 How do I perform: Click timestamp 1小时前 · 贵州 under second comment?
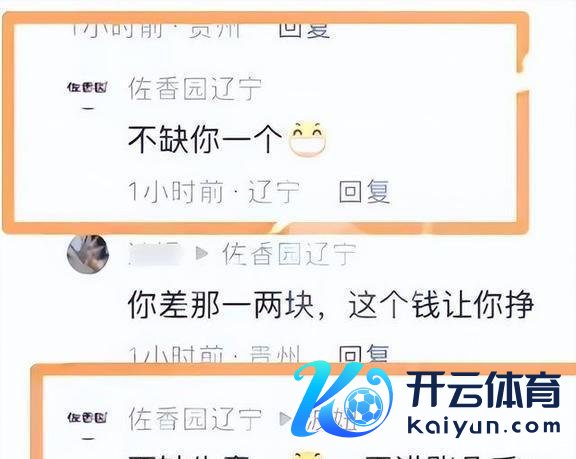pos(214,354)
